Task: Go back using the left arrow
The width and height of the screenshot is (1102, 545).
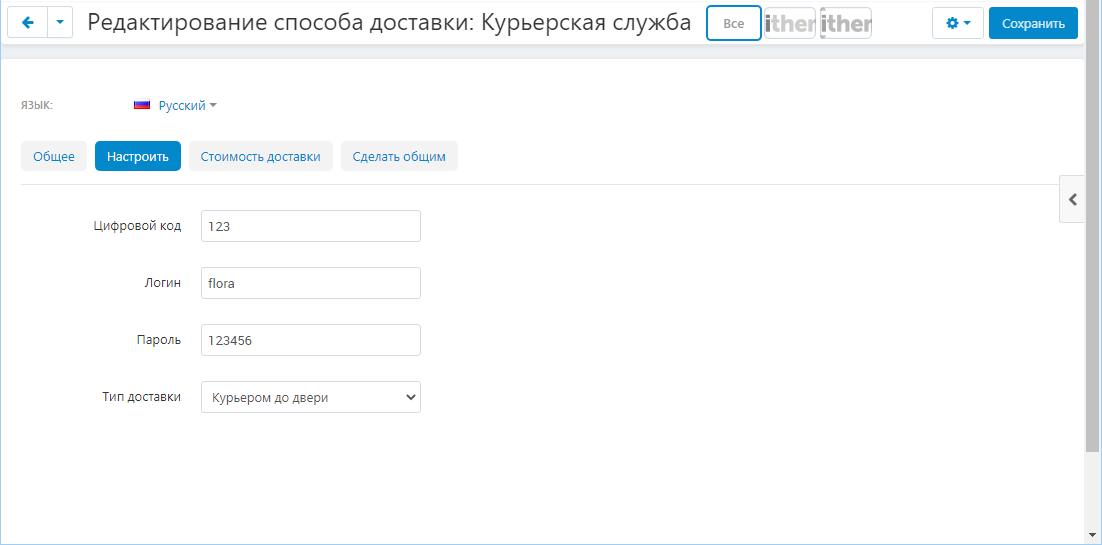Action: 27,23
